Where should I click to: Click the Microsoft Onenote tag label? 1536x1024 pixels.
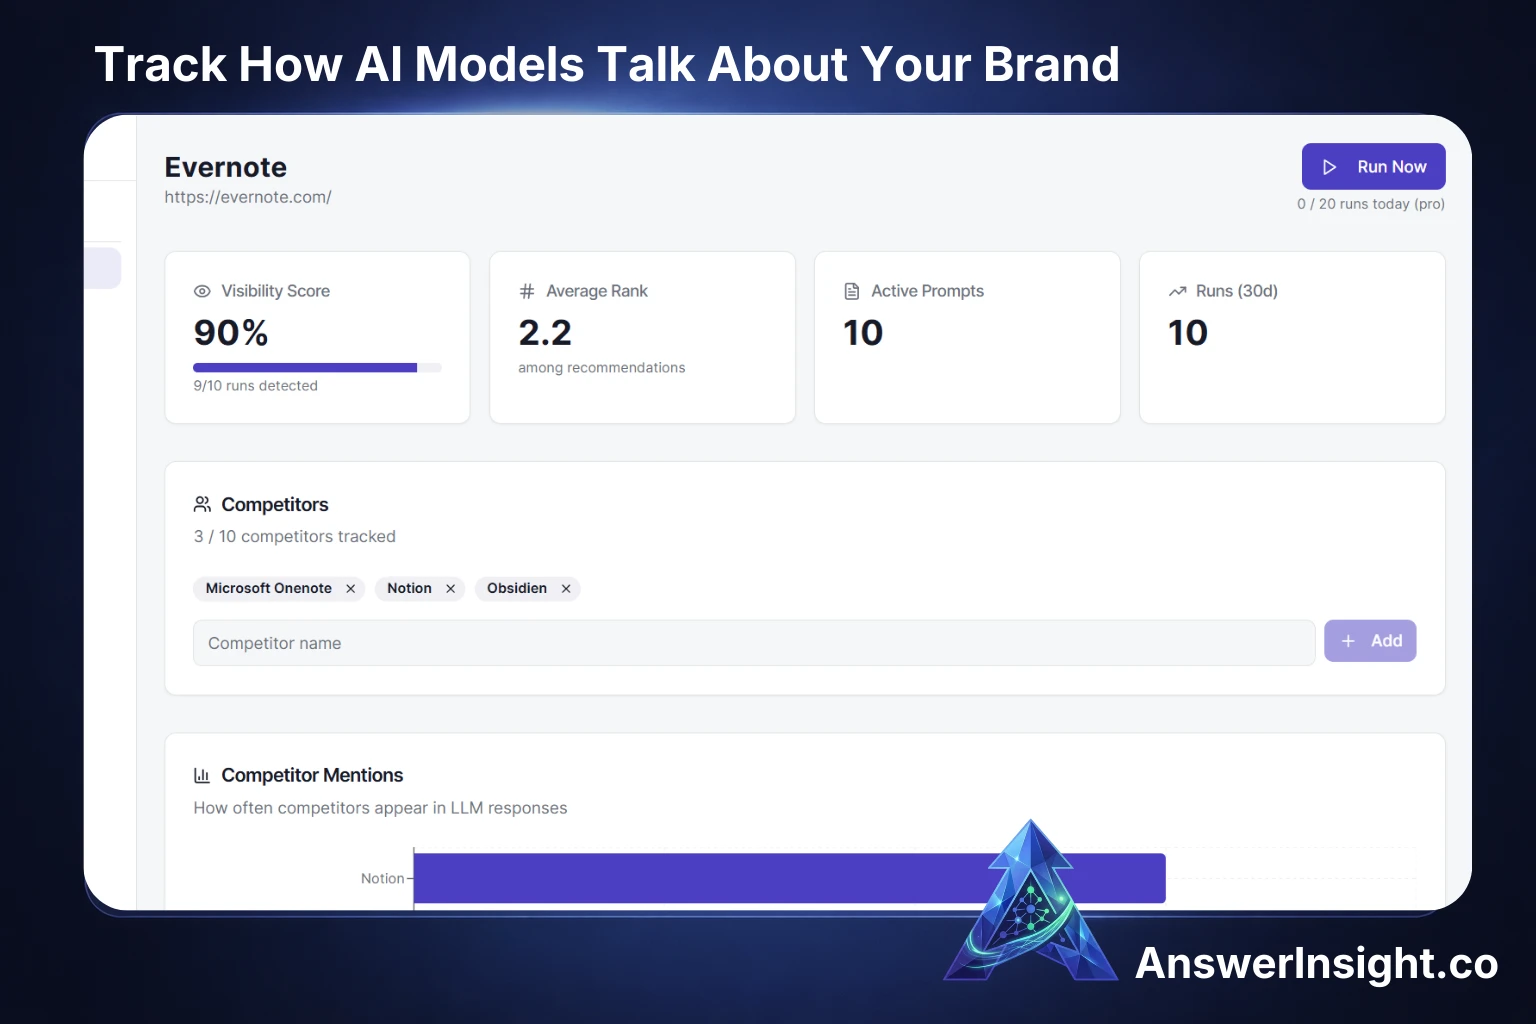click(268, 589)
